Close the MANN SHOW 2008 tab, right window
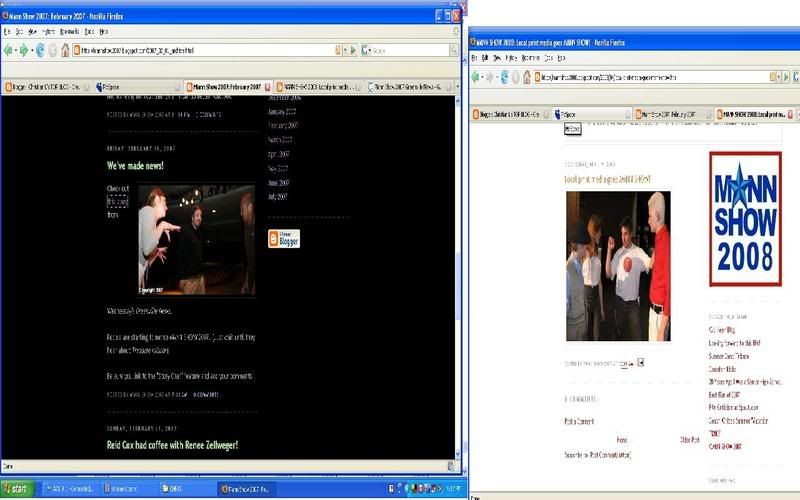The image size is (800, 500). (790, 114)
